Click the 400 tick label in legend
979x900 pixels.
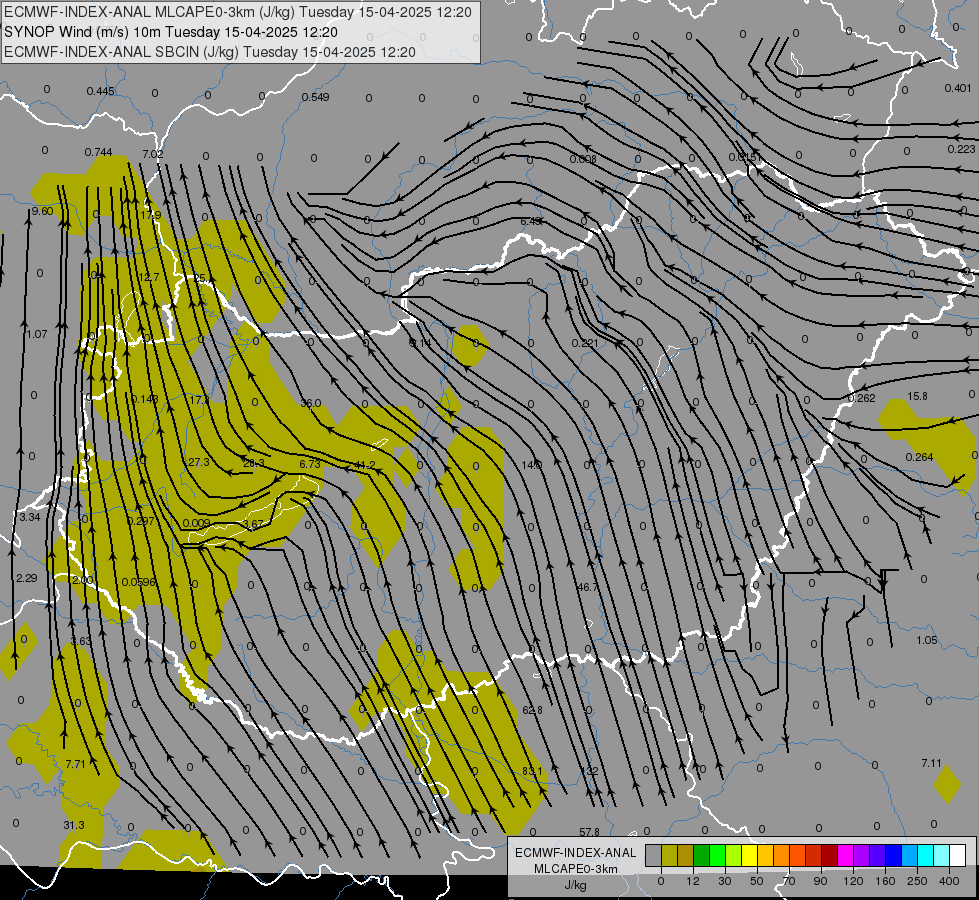click(949, 881)
